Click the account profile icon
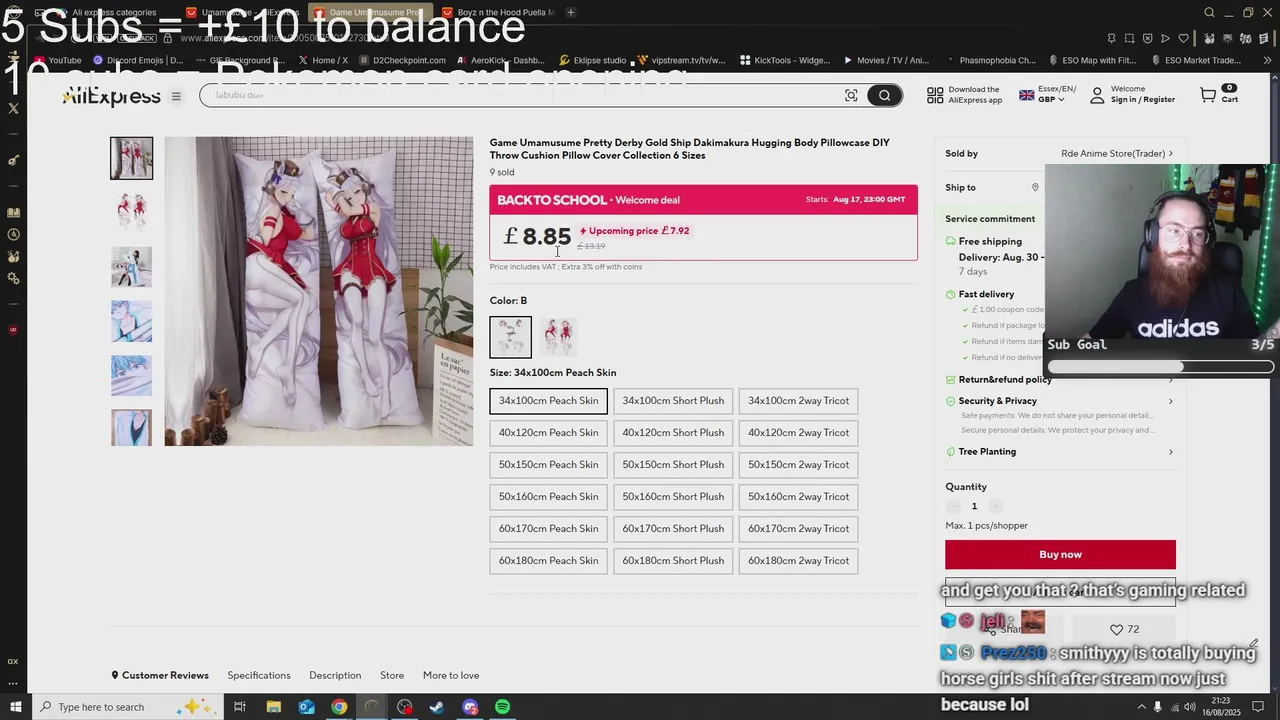The width and height of the screenshot is (1280, 720). coord(1097,95)
